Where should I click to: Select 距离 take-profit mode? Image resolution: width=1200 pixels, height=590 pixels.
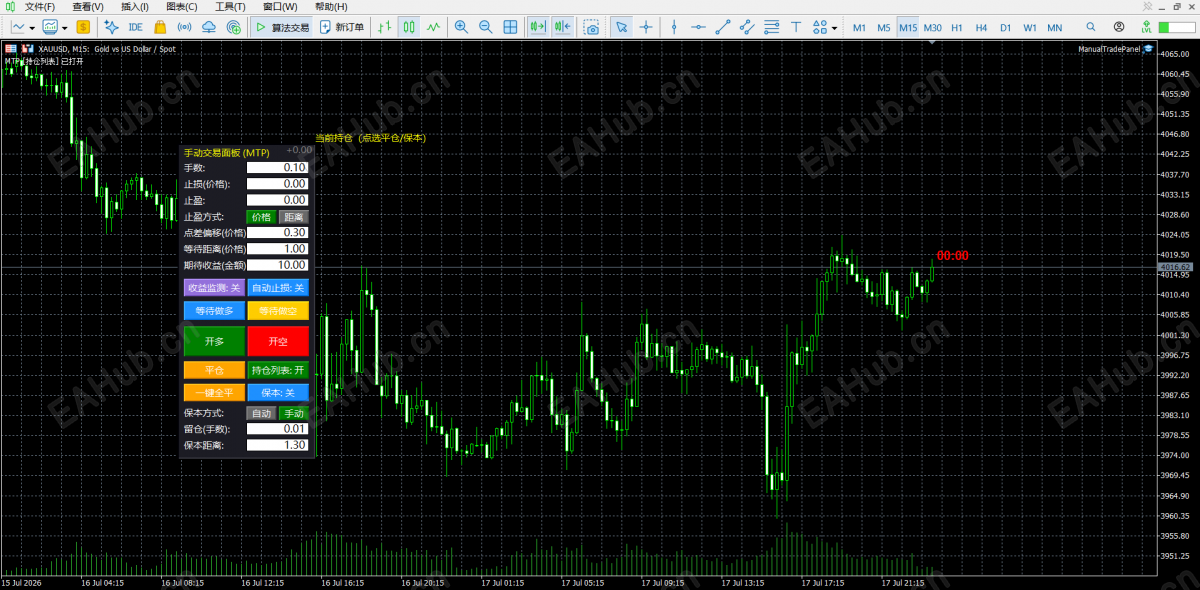pos(293,217)
